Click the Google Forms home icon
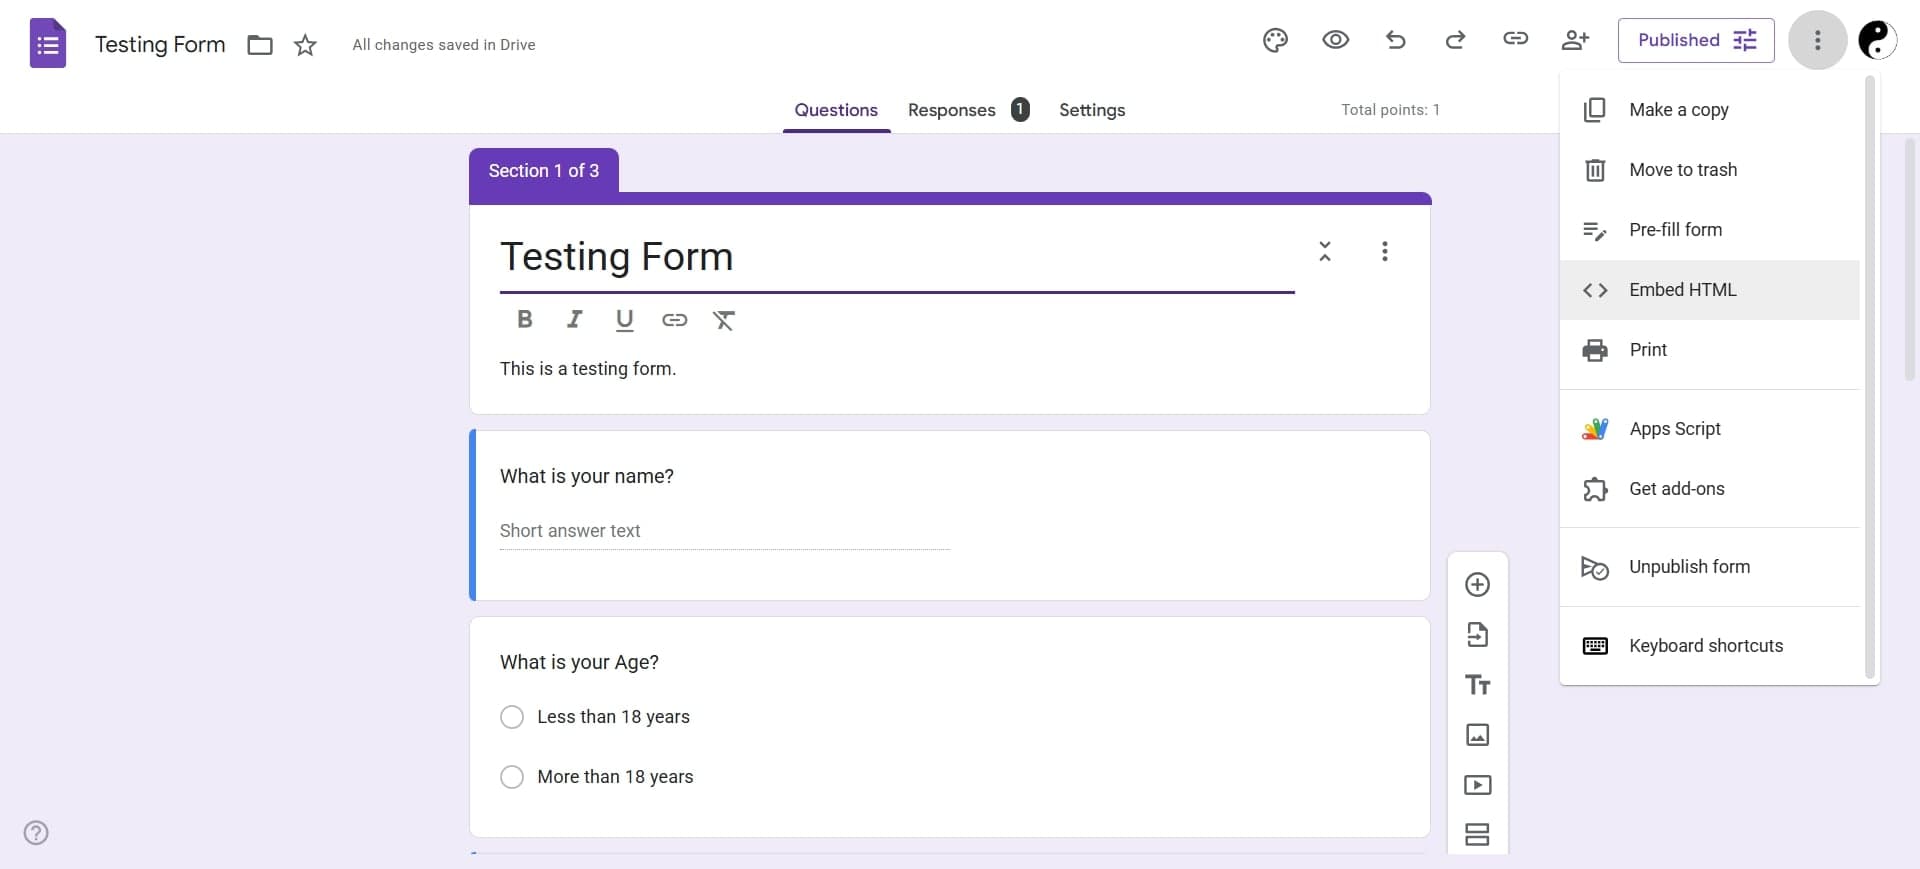 pyautogui.click(x=47, y=44)
